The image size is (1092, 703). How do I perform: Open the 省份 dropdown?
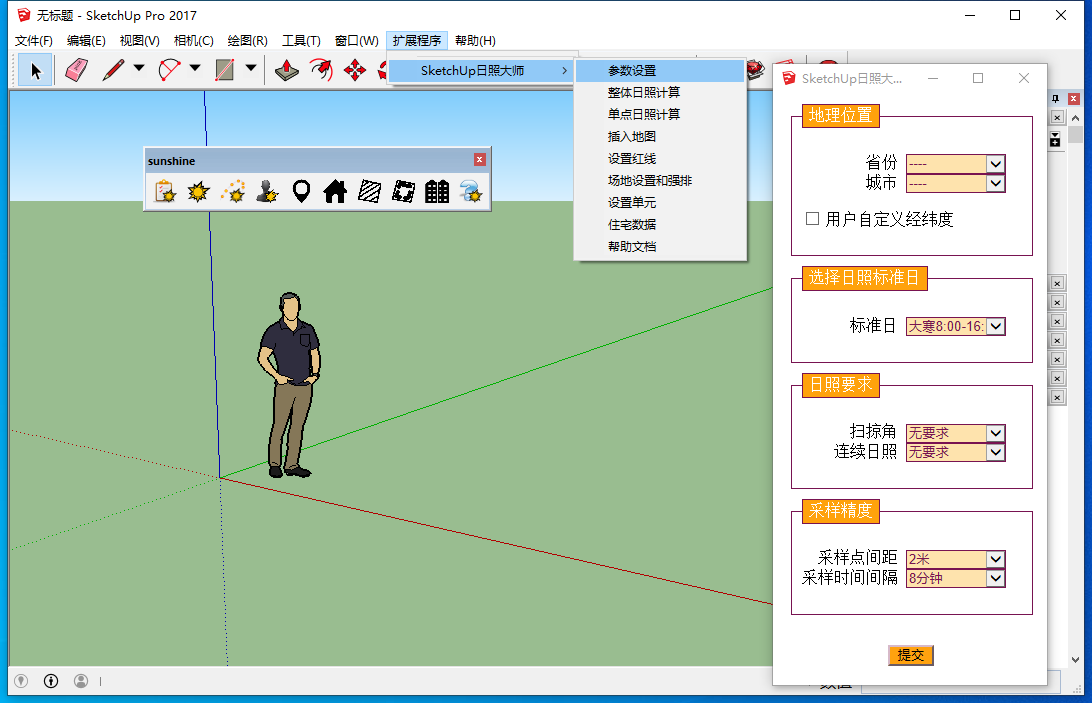coord(994,164)
